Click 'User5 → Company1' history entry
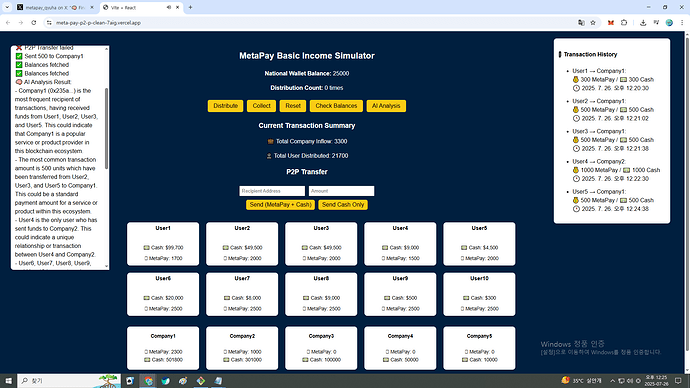 (x=613, y=200)
